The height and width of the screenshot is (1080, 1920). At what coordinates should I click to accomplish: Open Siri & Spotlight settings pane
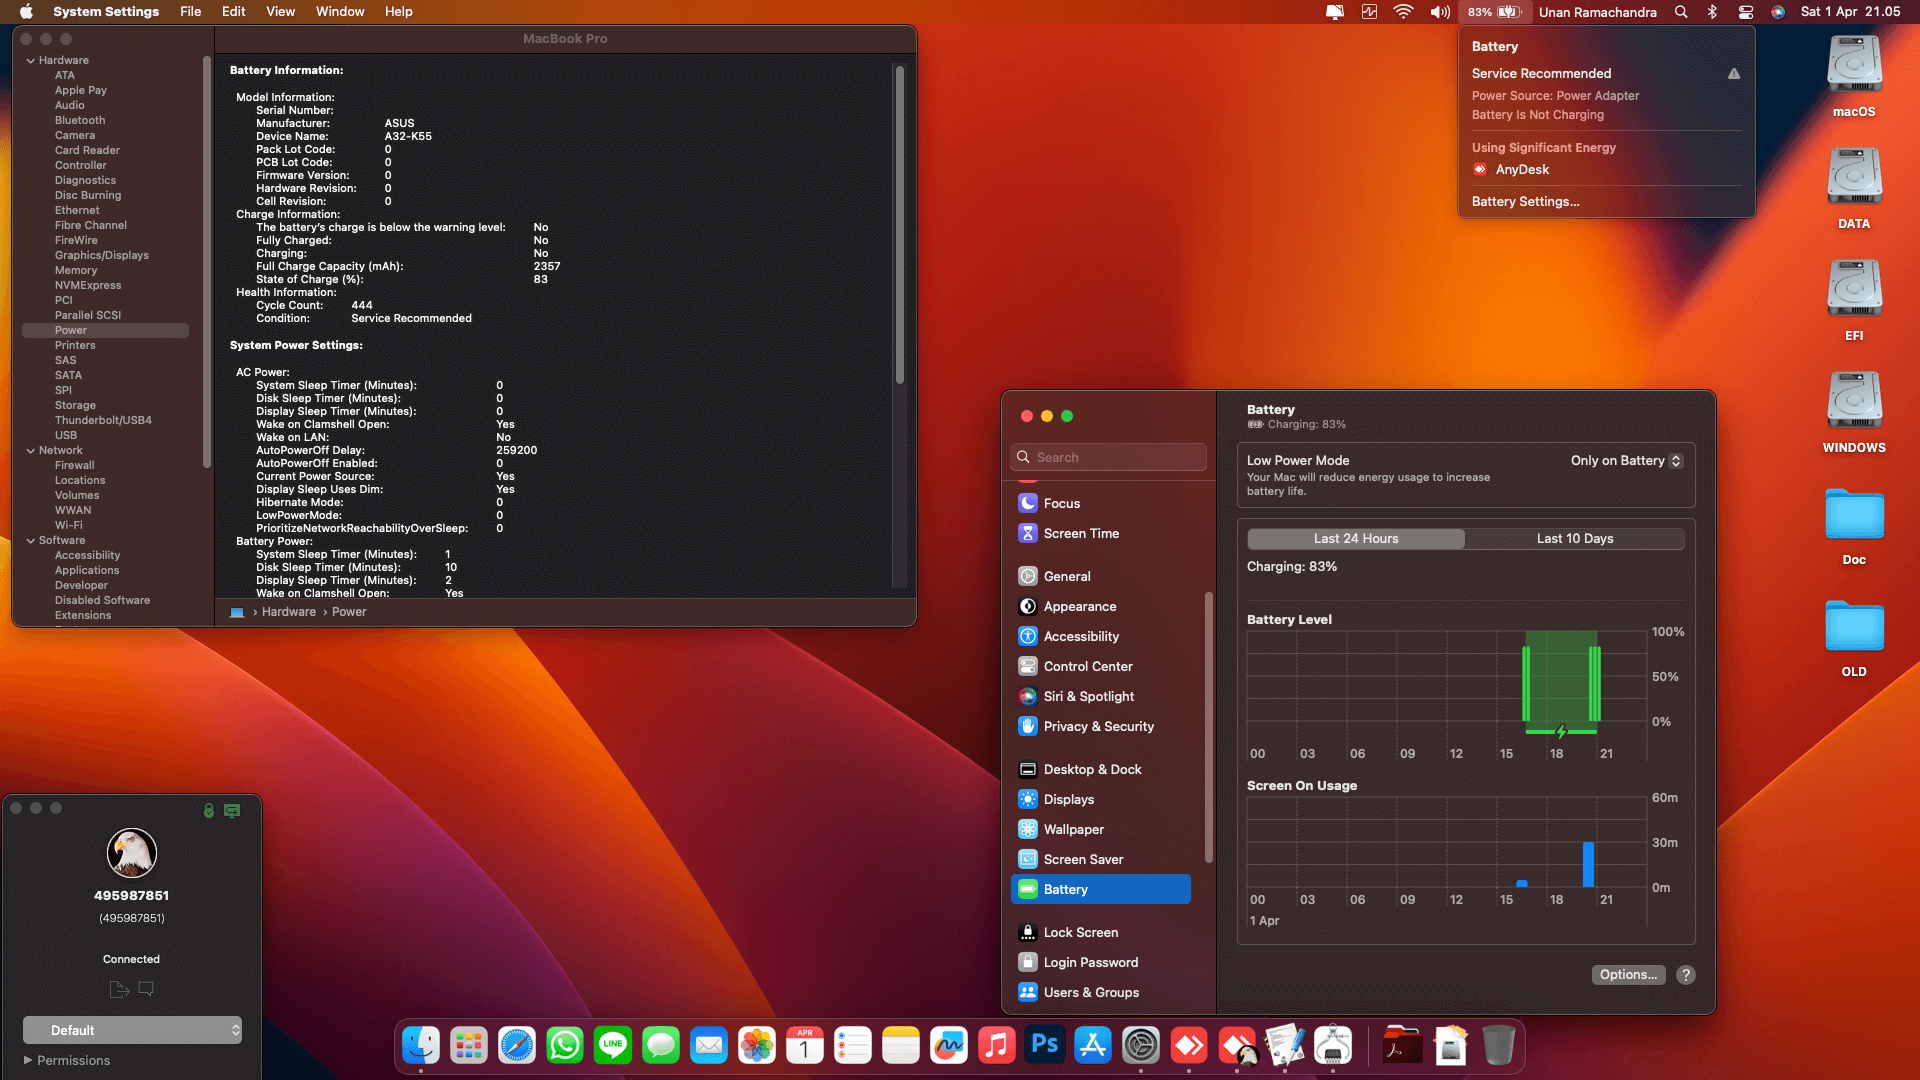pyautogui.click(x=1088, y=697)
